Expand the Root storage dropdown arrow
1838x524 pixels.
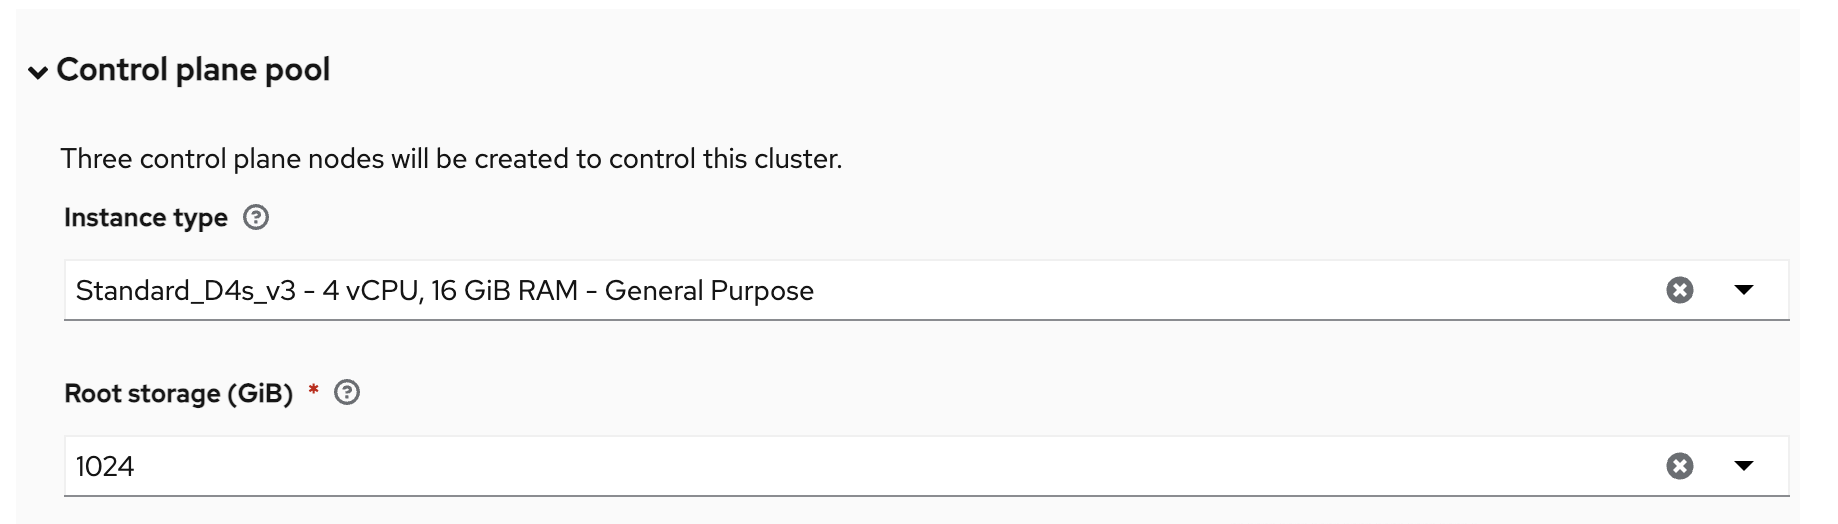(1743, 466)
